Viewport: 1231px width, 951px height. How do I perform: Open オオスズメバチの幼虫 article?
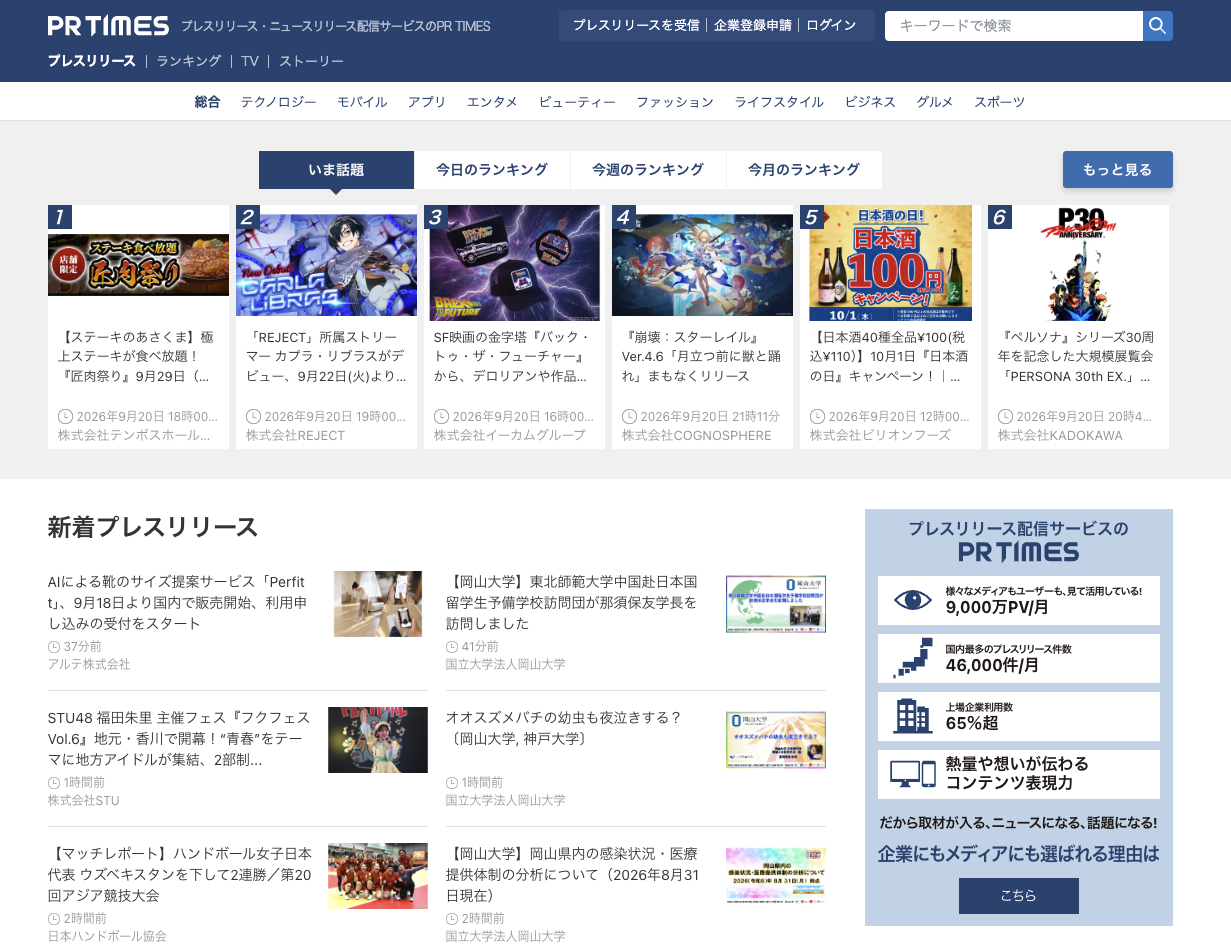coord(564,728)
